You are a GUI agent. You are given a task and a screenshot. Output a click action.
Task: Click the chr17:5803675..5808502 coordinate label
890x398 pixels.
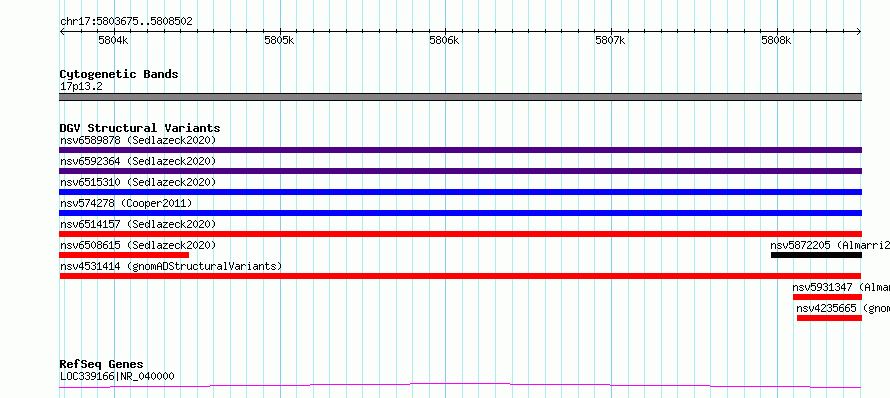click(126, 22)
